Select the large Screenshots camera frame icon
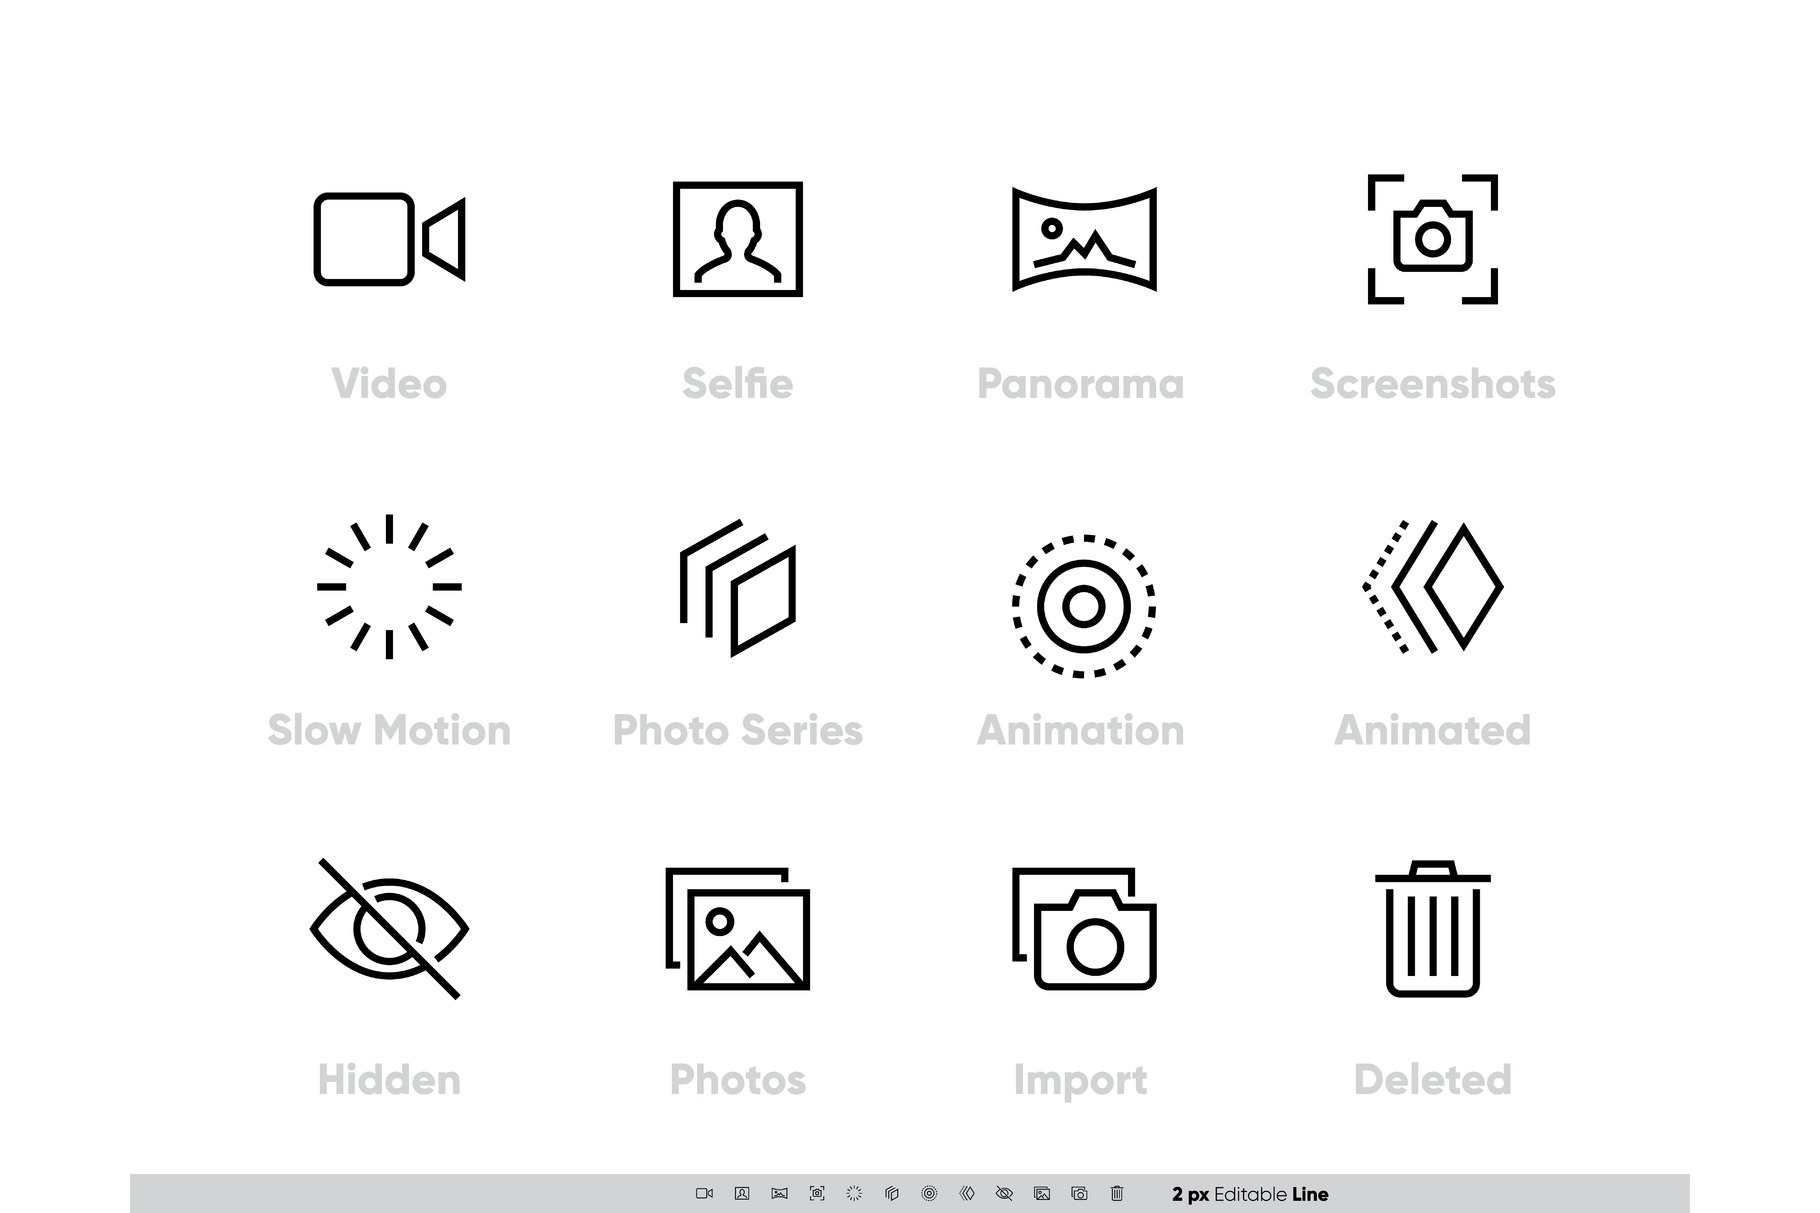1820x1213 pixels. (1432, 240)
